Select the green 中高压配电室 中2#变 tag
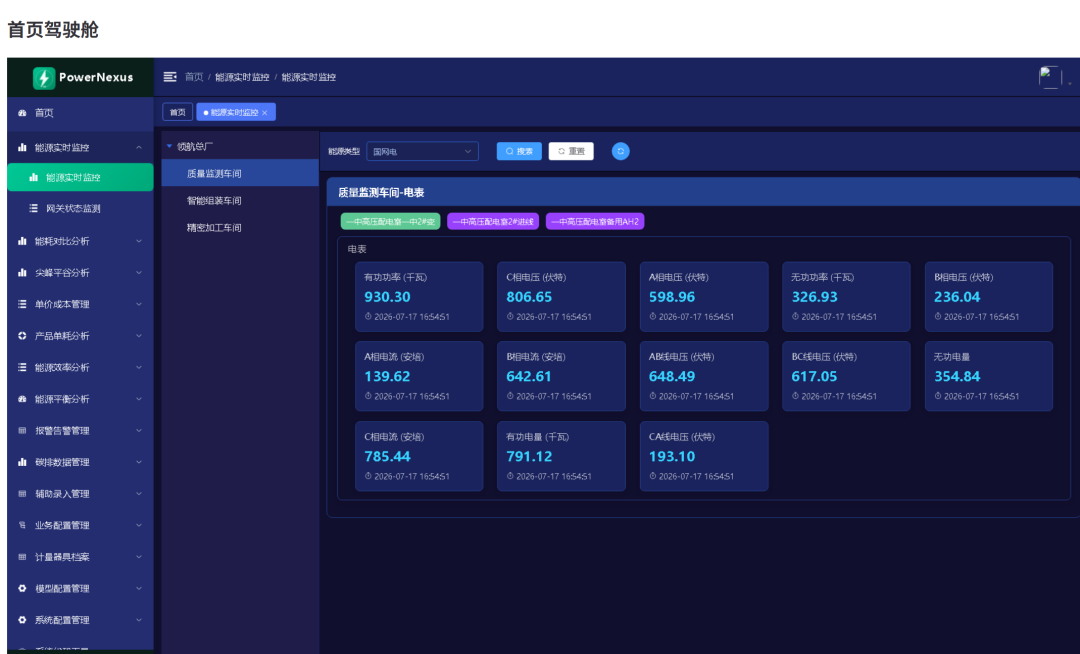The image size is (1080, 654). [391, 222]
